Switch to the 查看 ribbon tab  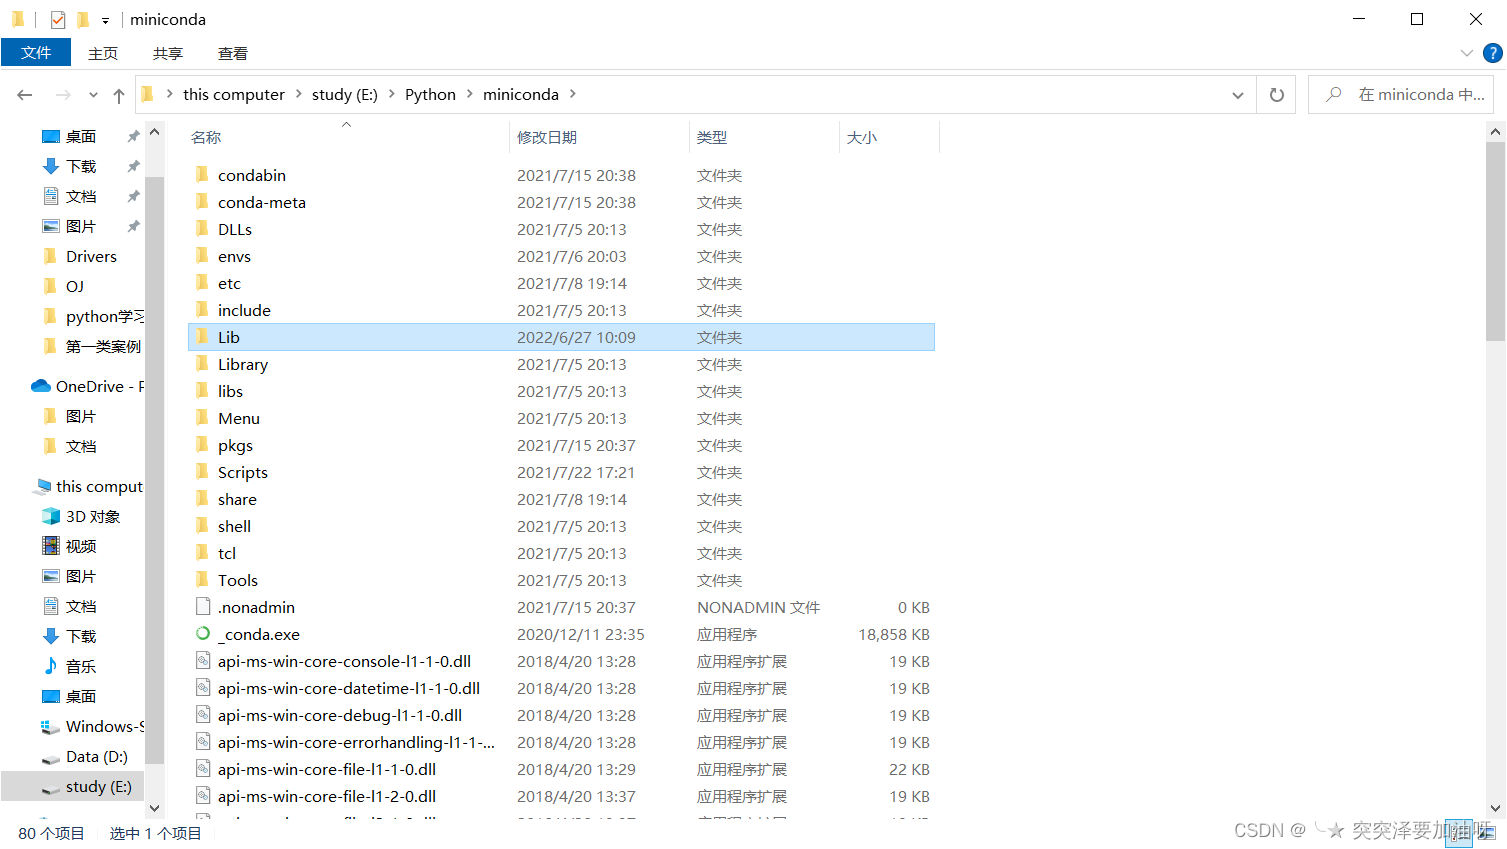[x=233, y=53]
